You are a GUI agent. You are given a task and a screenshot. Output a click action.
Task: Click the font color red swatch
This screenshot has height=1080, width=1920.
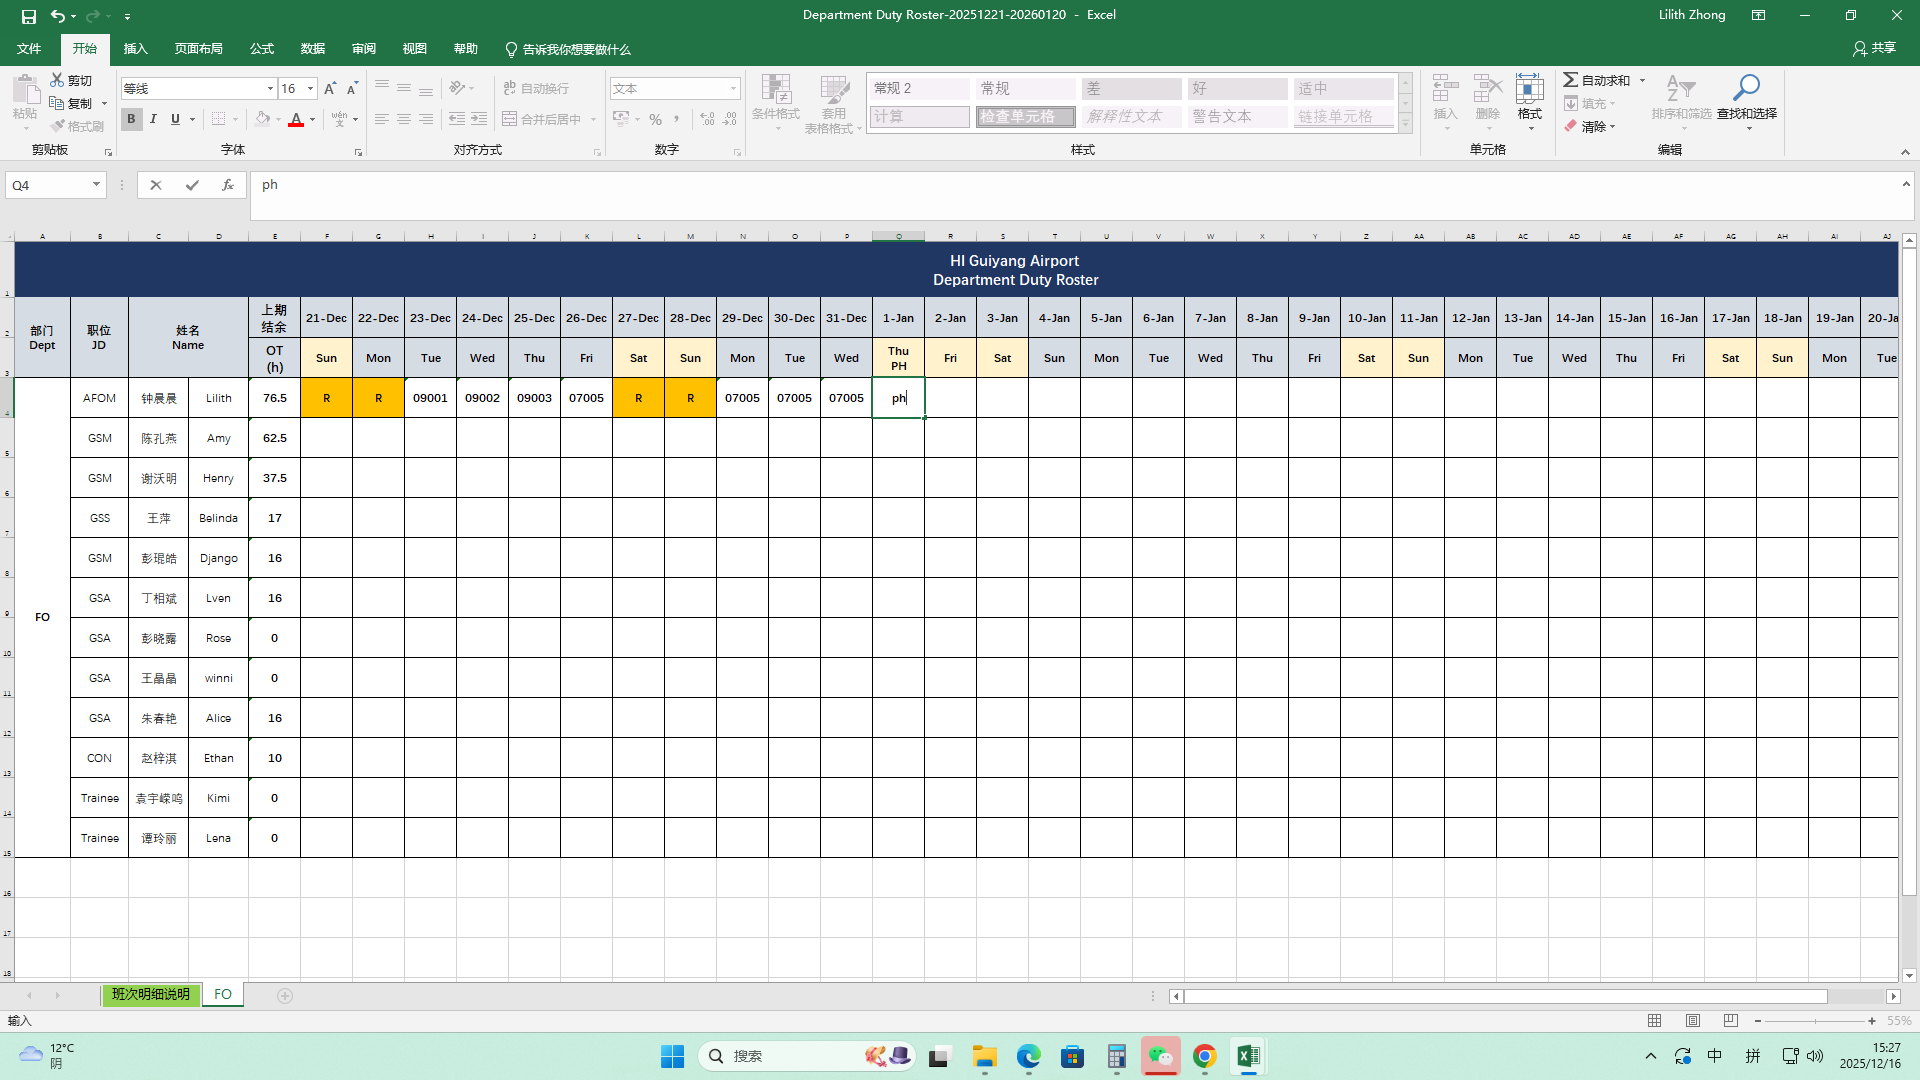[296, 119]
